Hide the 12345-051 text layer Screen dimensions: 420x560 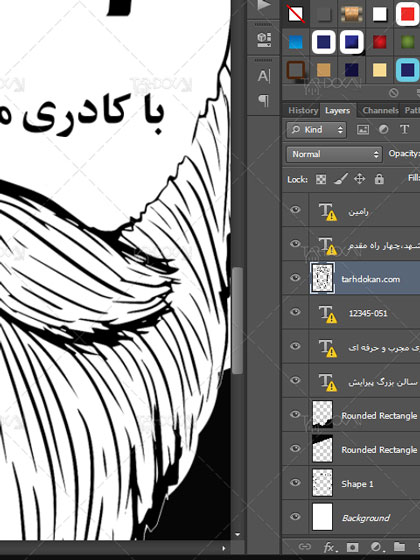pyautogui.click(x=295, y=312)
